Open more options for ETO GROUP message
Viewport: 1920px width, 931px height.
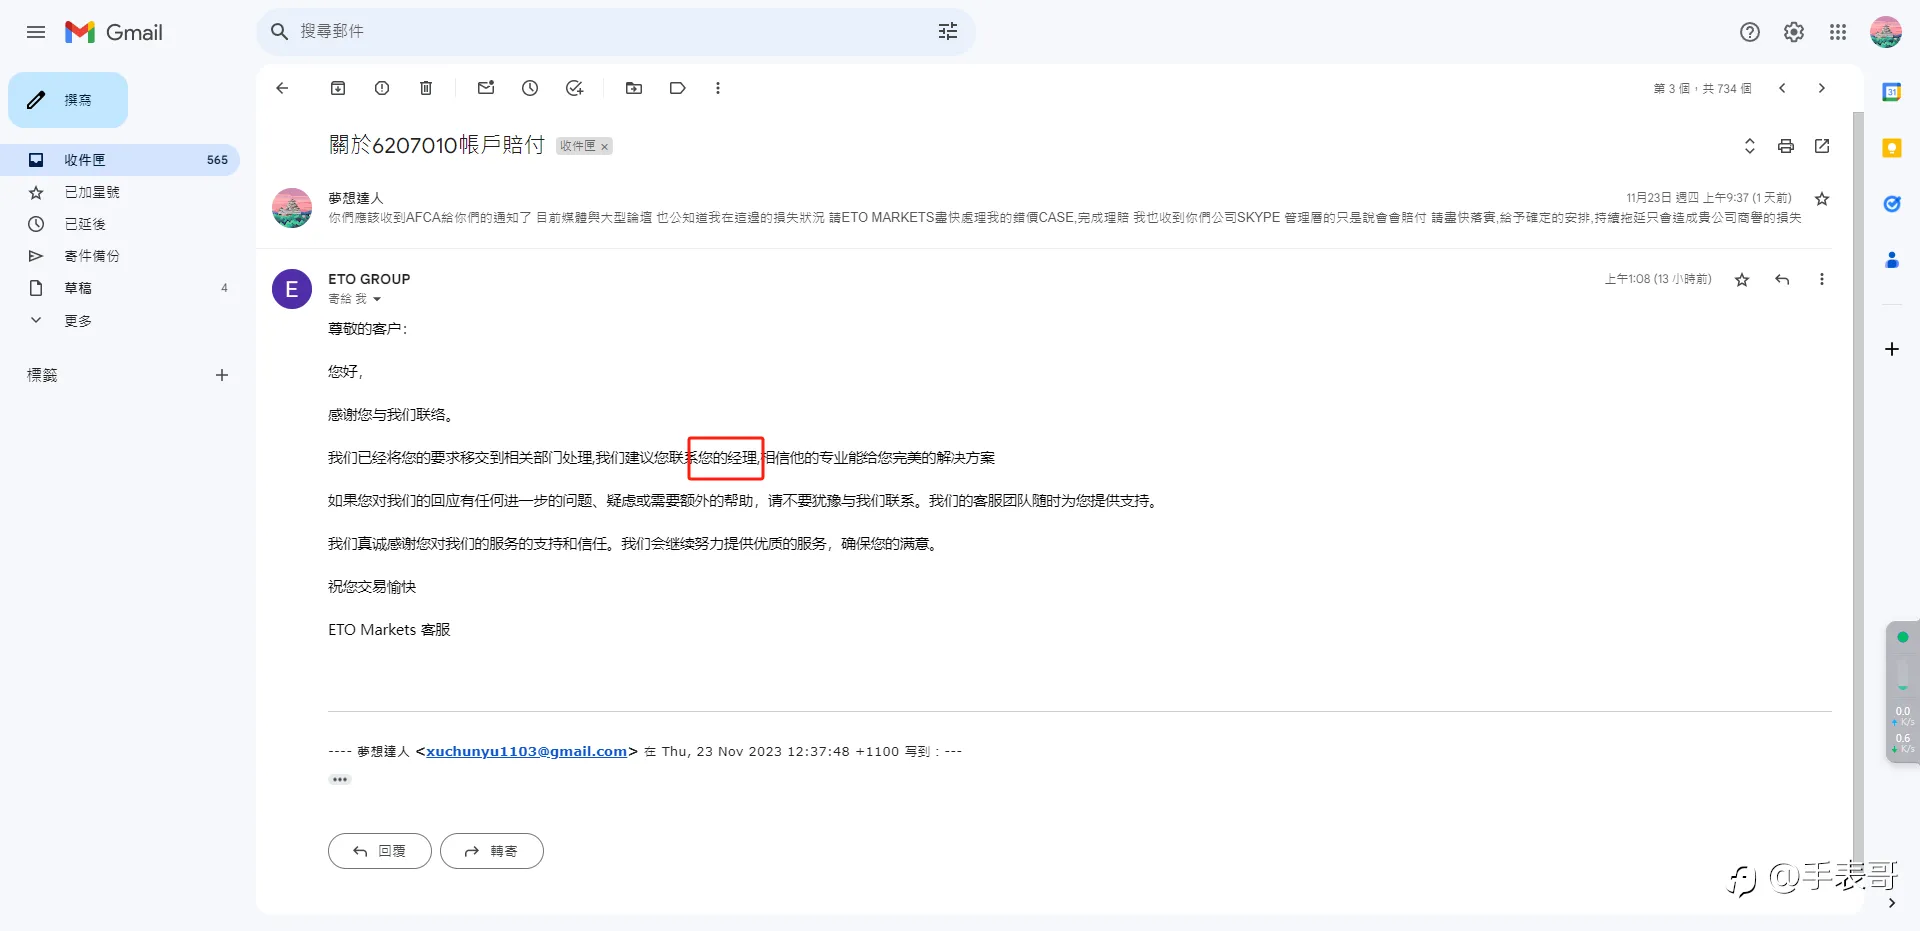pyautogui.click(x=1822, y=279)
